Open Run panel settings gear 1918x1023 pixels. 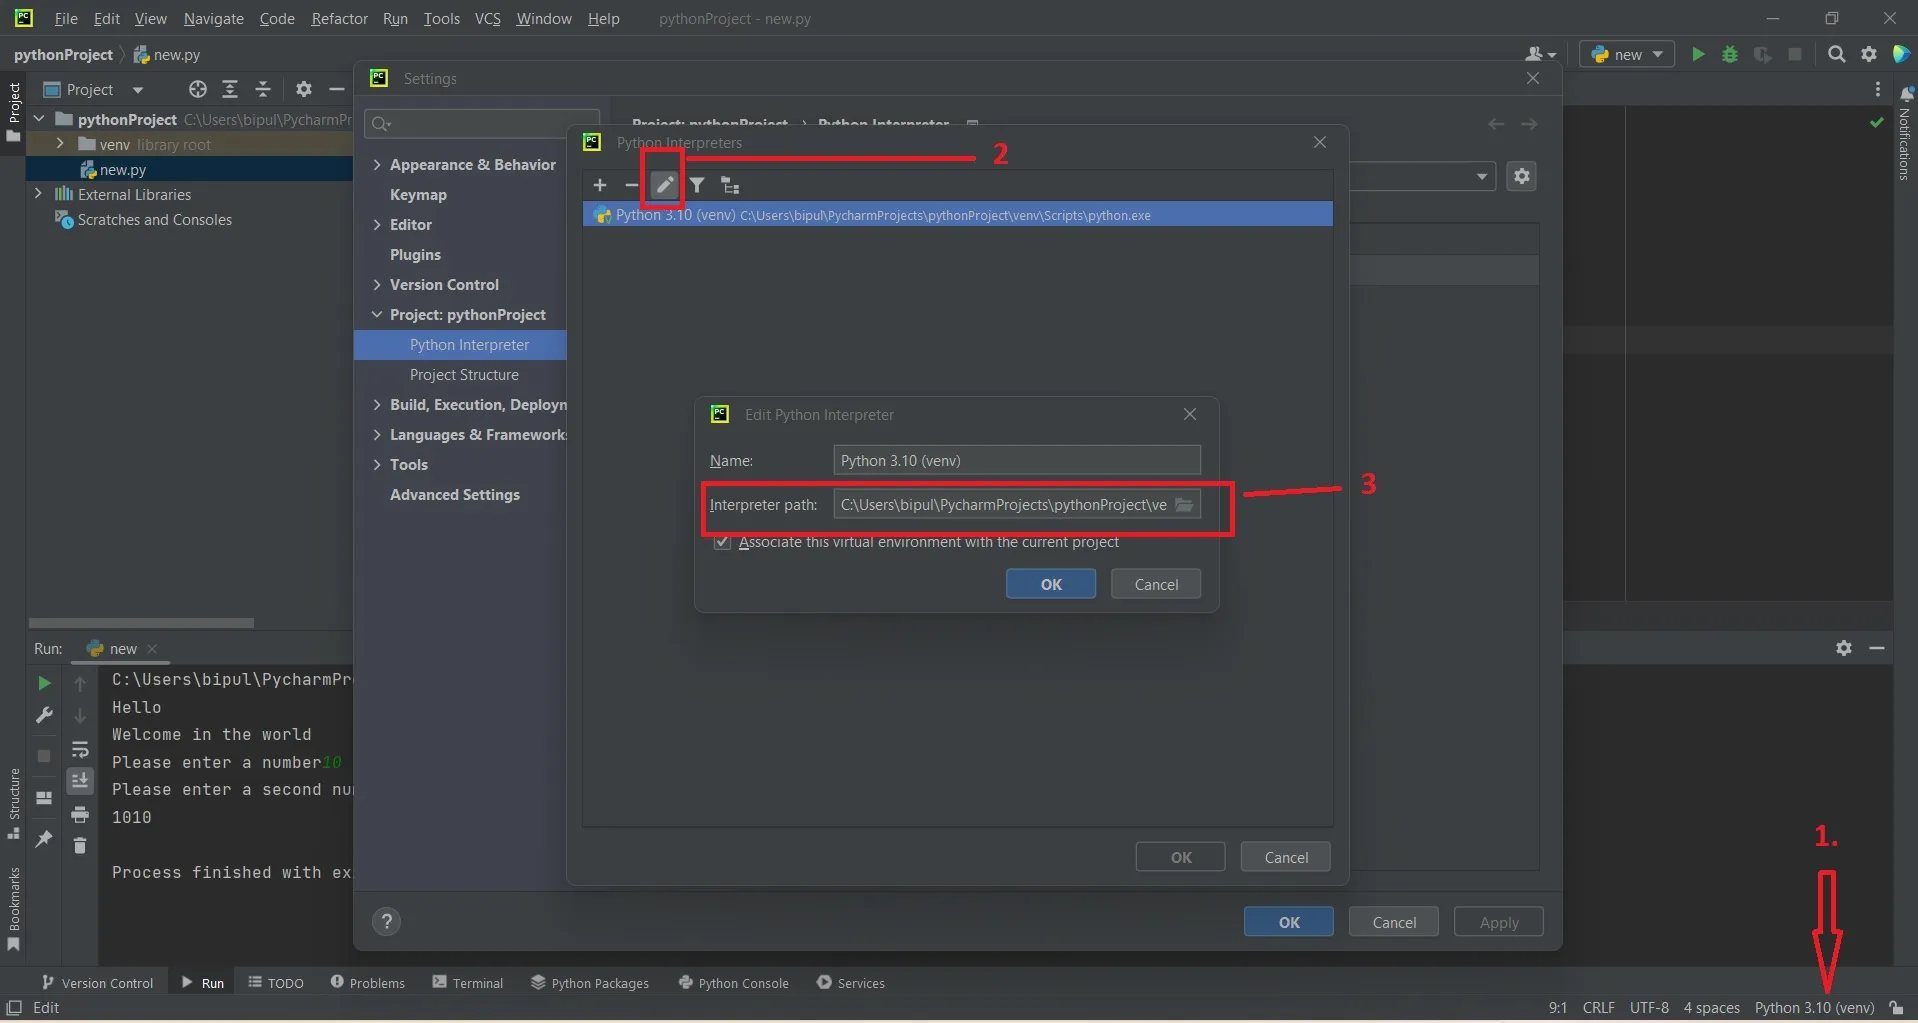(1844, 648)
